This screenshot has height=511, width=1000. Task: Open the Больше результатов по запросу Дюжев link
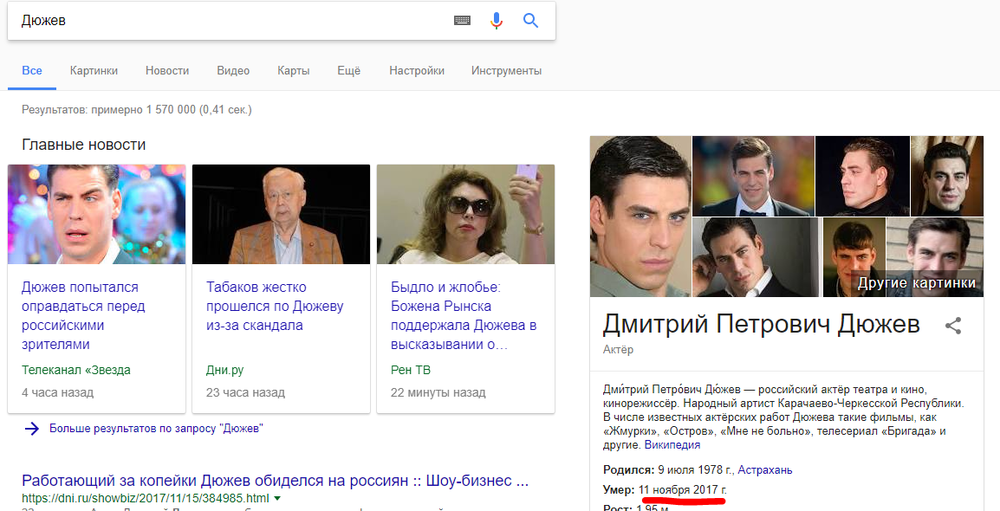tap(156, 429)
